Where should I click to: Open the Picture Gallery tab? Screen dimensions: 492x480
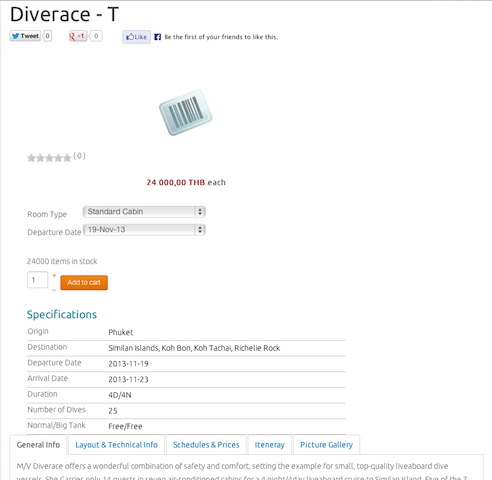pos(326,445)
